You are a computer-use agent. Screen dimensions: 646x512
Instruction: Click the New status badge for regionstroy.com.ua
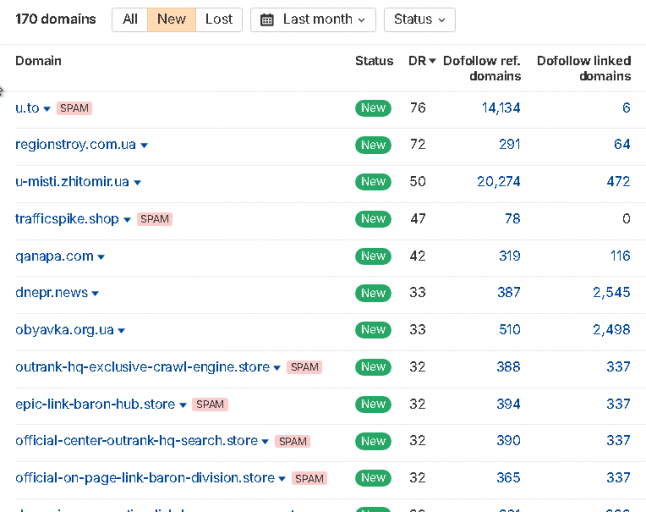(373, 145)
